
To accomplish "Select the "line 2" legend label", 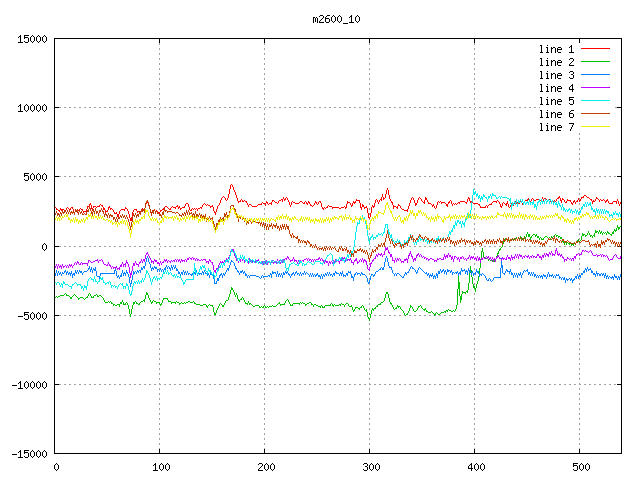I will (557, 62).
